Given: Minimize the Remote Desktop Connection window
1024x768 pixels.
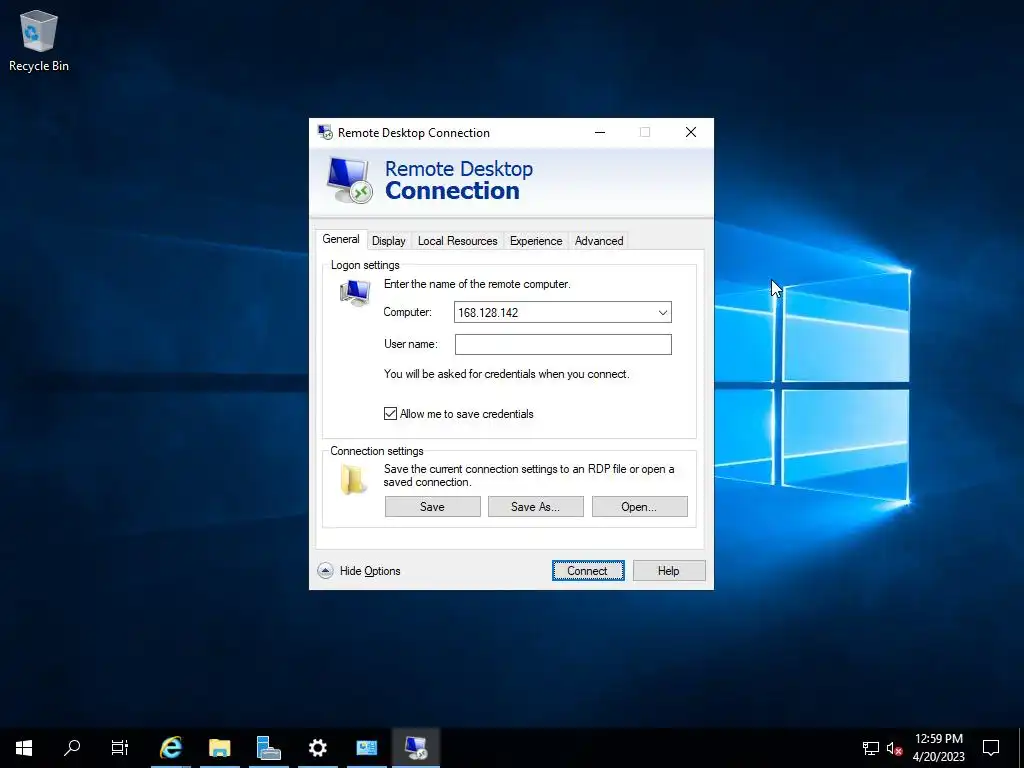Looking at the screenshot, I should pyautogui.click(x=600, y=133).
